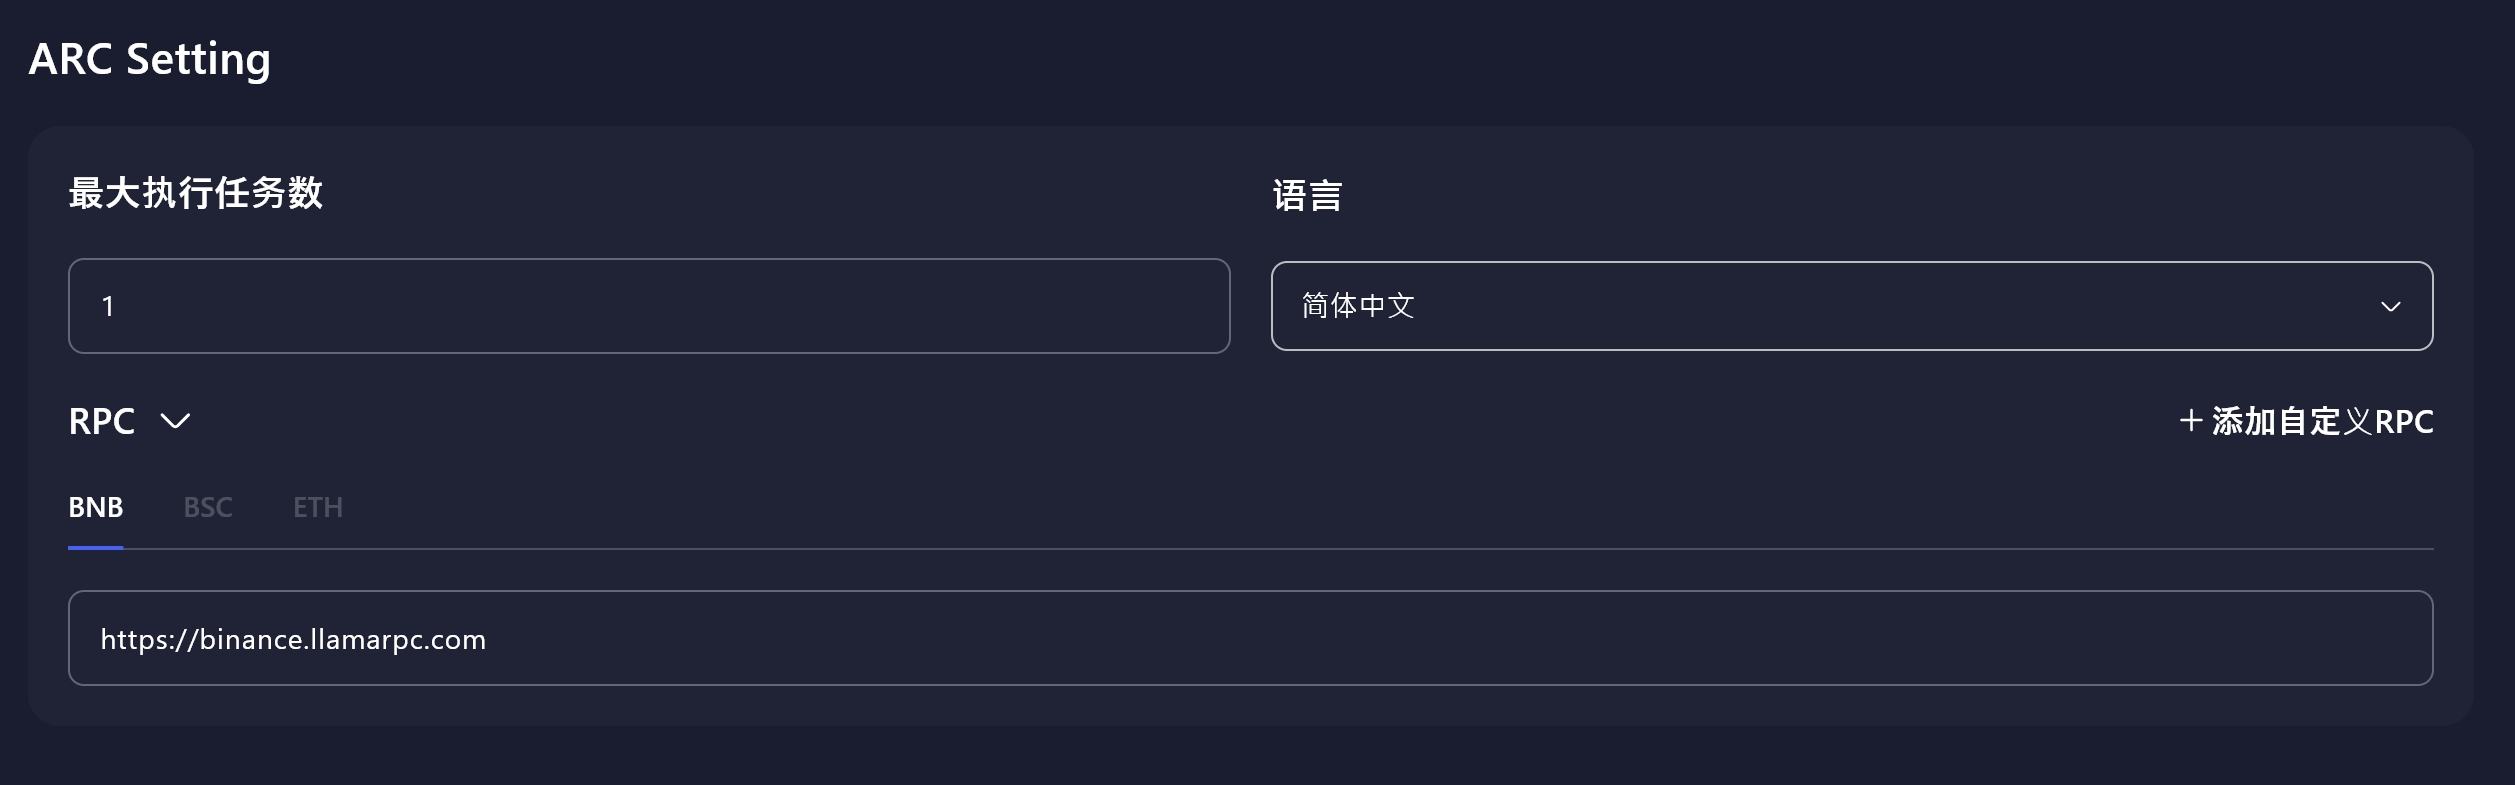This screenshot has width=2515, height=785.
Task: Click the empty right end of the RPC URL field
Action: [x=2300, y=638]
